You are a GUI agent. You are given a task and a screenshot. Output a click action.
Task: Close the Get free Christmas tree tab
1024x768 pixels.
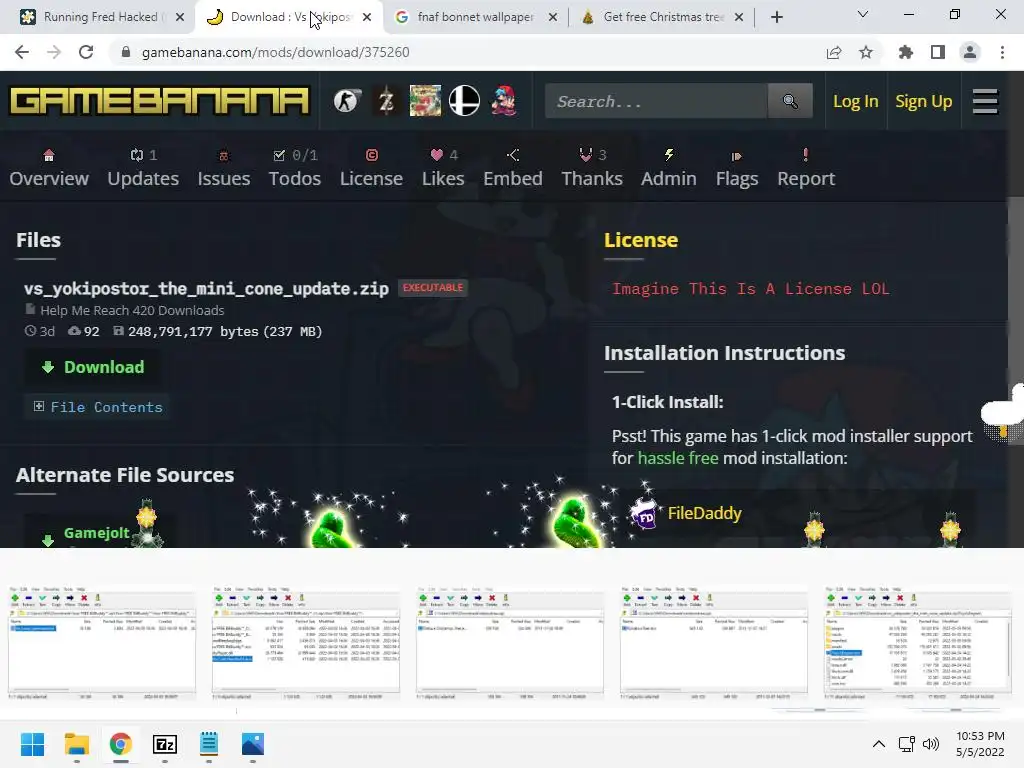coord(739,17)
